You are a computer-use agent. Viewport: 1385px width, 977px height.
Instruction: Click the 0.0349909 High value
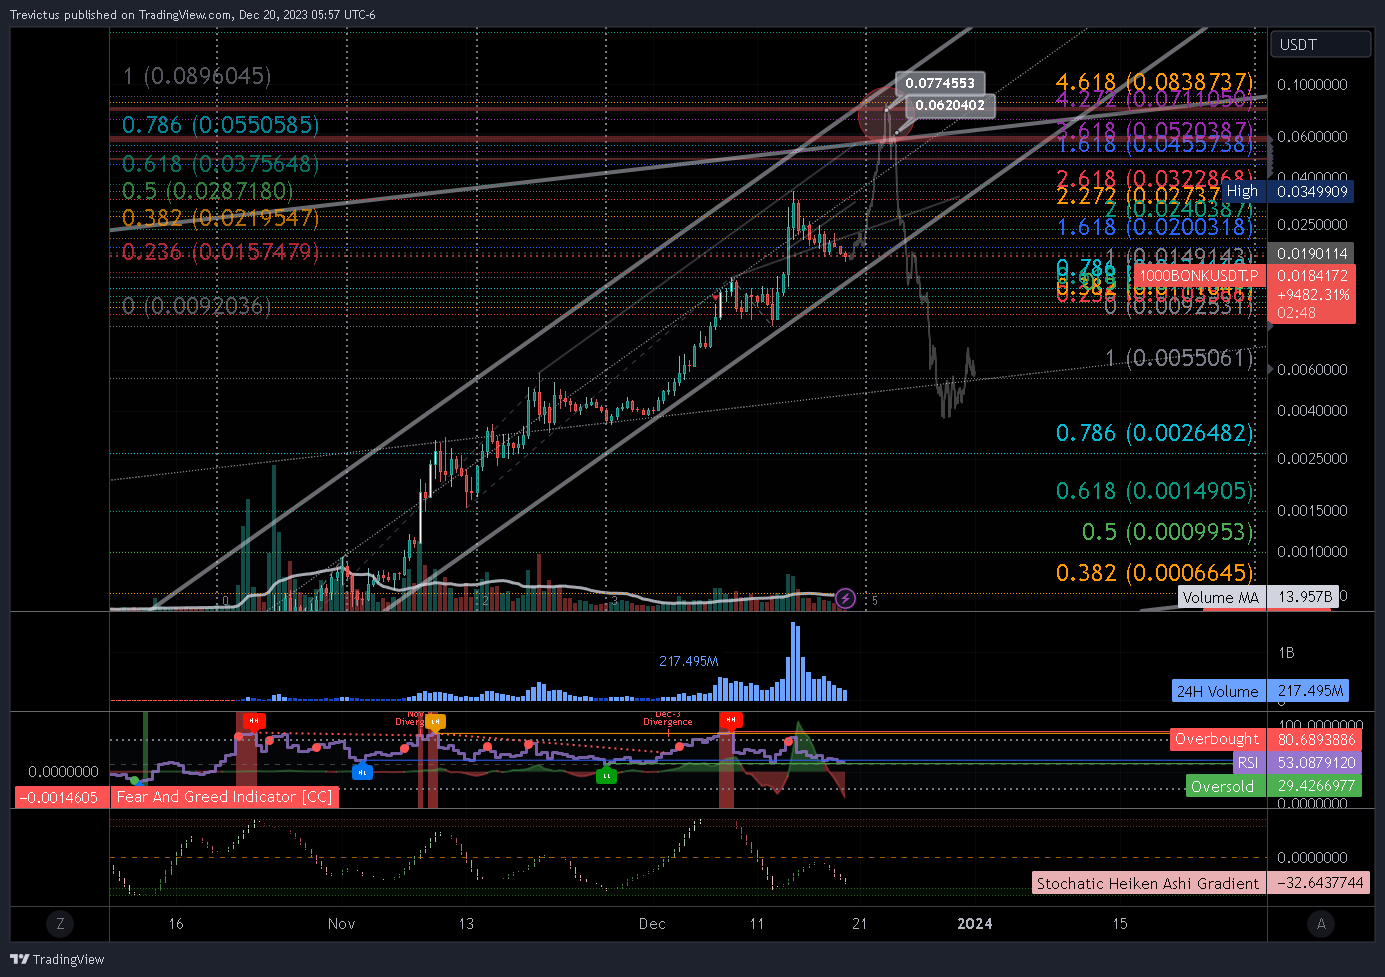coord(1312,191)
